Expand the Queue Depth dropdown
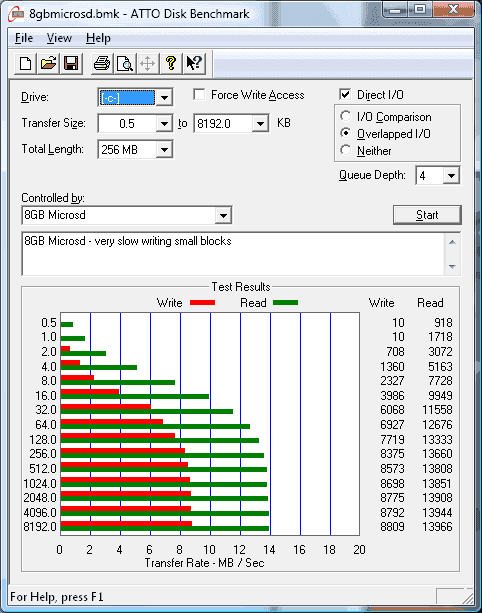 click(451, 176)
